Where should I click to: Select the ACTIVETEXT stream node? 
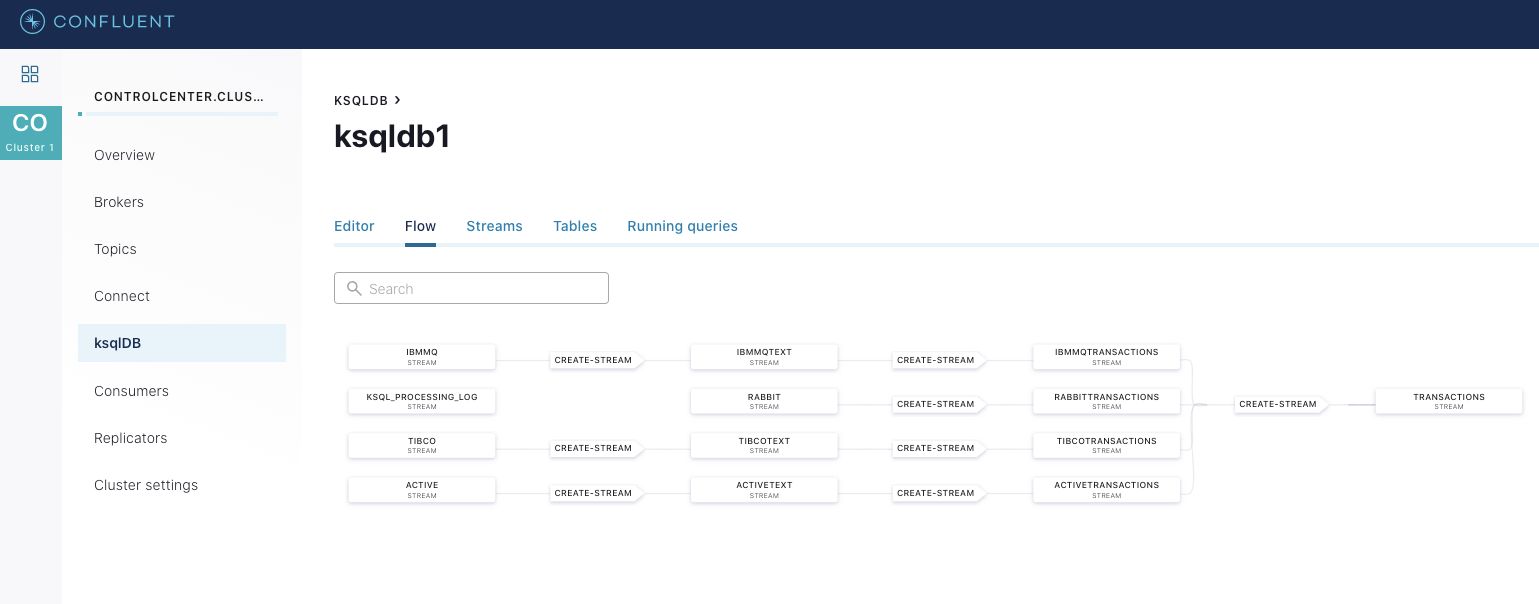tap(764, 489)
